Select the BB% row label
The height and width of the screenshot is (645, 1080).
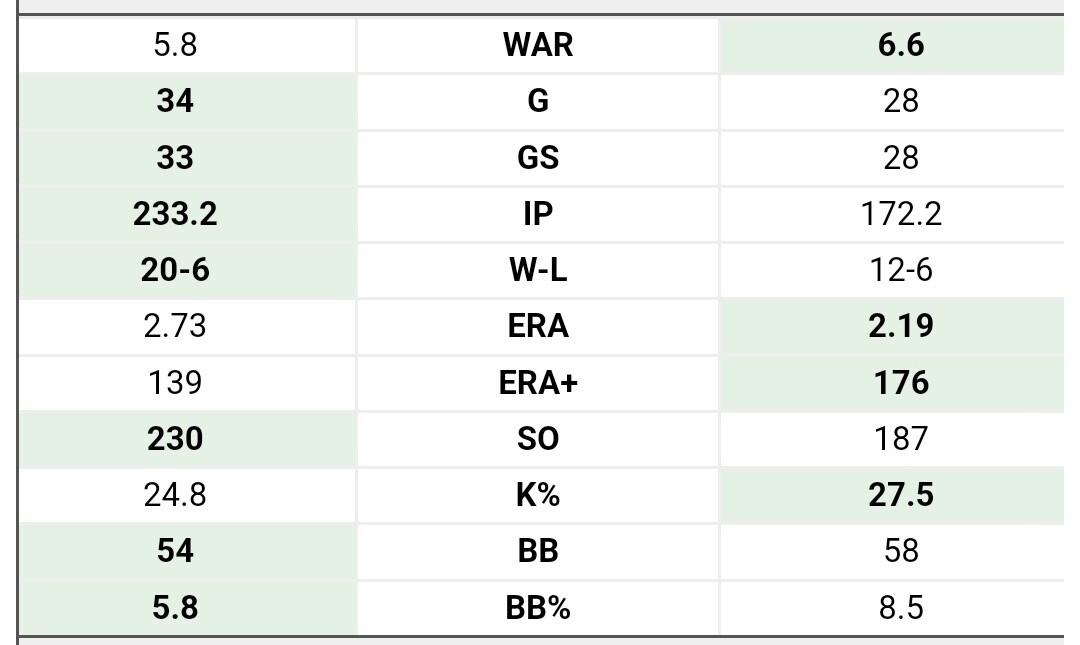(x=538, y=607)
